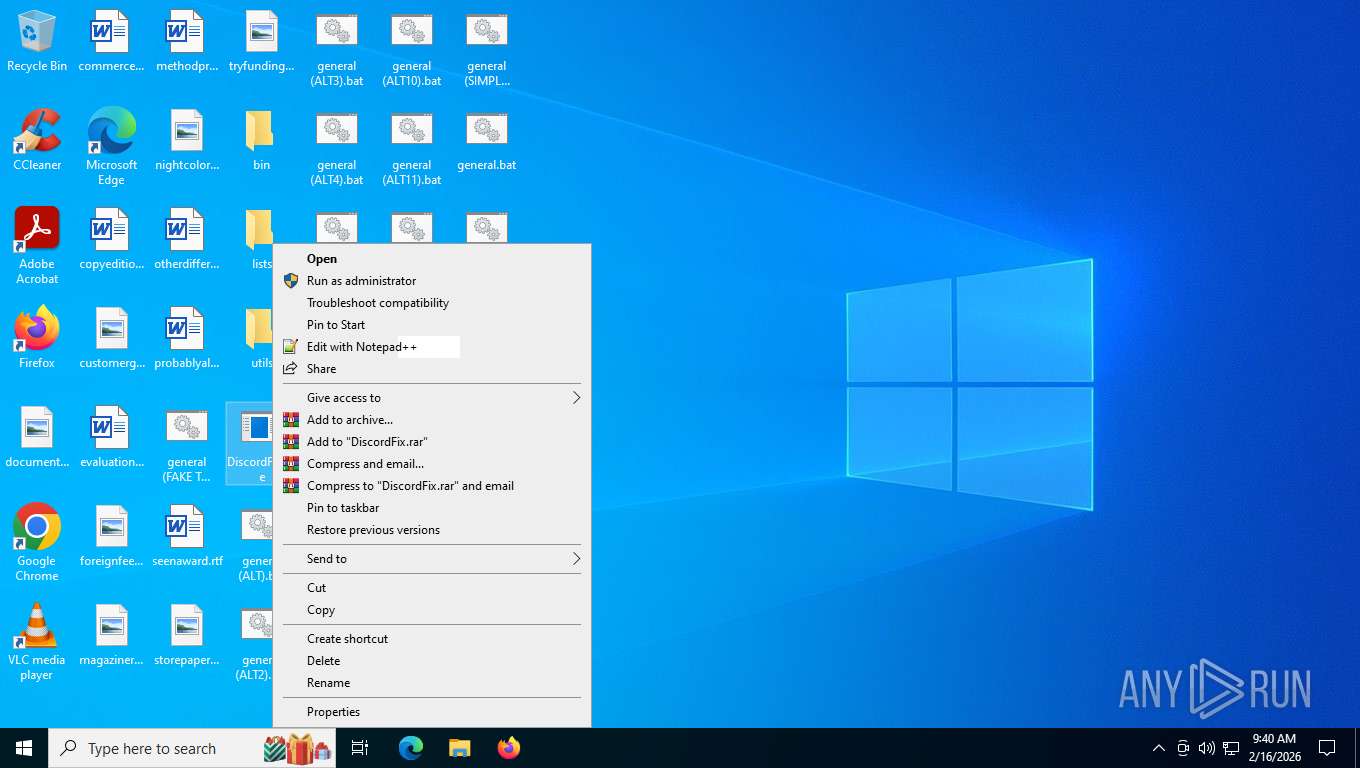Choose Rename in context menu
The width and height of the screenshot is (1360, 768).
click(432, 683)
